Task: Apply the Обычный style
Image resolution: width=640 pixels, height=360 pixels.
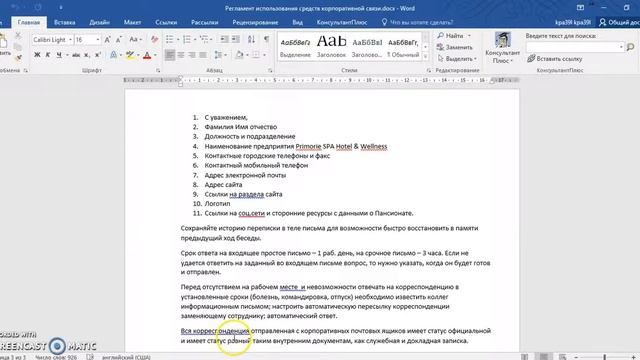Action: (x=403, y=47)
